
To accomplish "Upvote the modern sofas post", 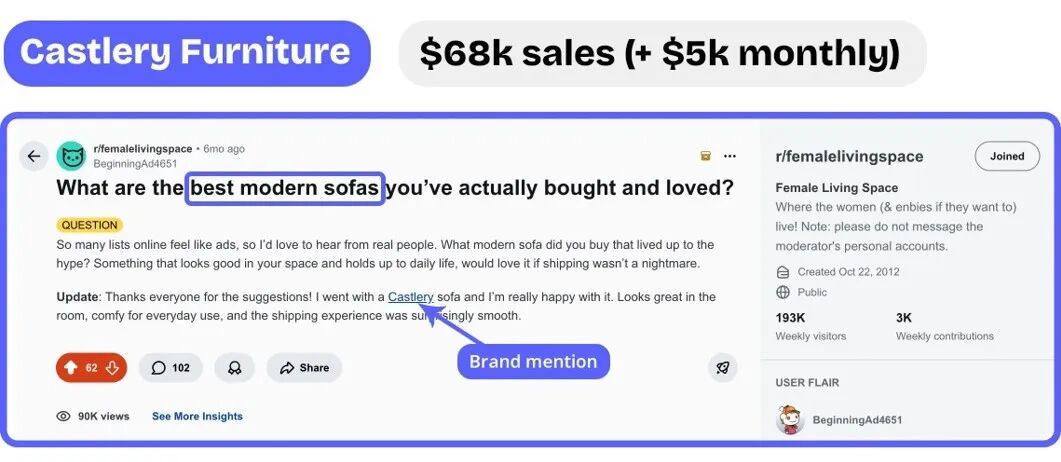I will click(x=71, y=368).
